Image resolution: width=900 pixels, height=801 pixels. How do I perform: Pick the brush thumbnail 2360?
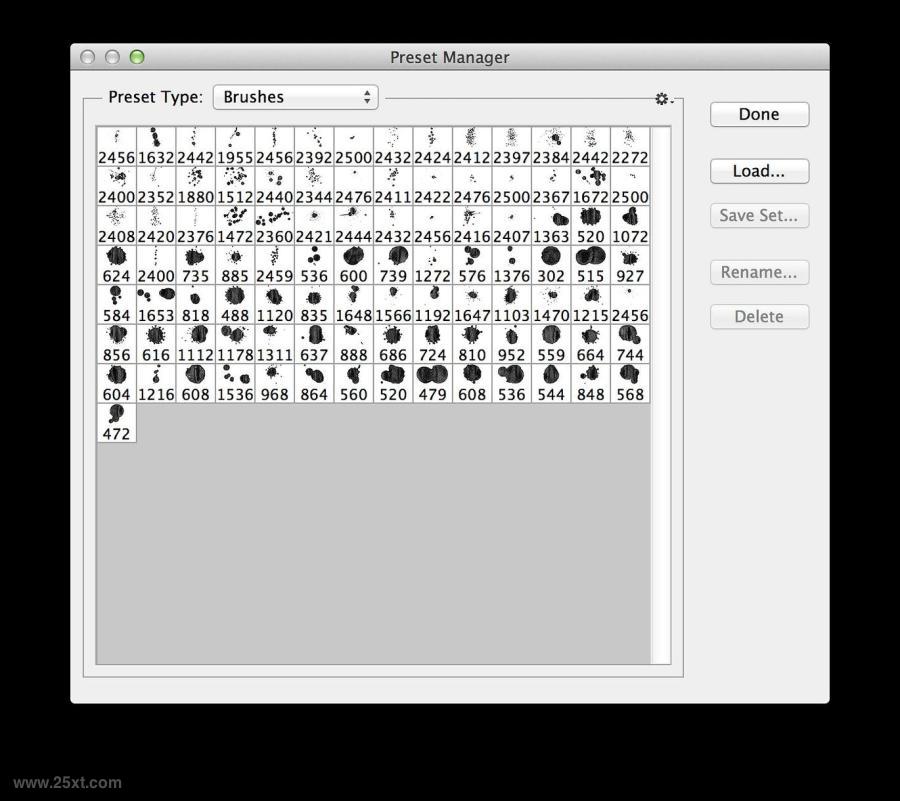(274, 226)
